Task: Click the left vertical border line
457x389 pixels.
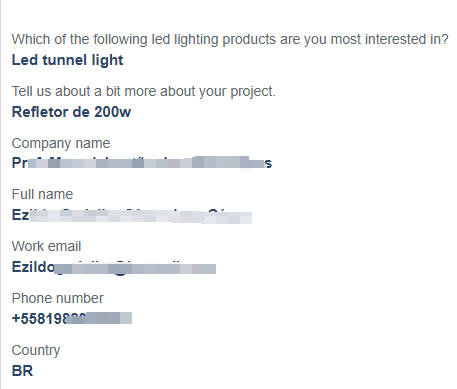Action: (1, 194)
